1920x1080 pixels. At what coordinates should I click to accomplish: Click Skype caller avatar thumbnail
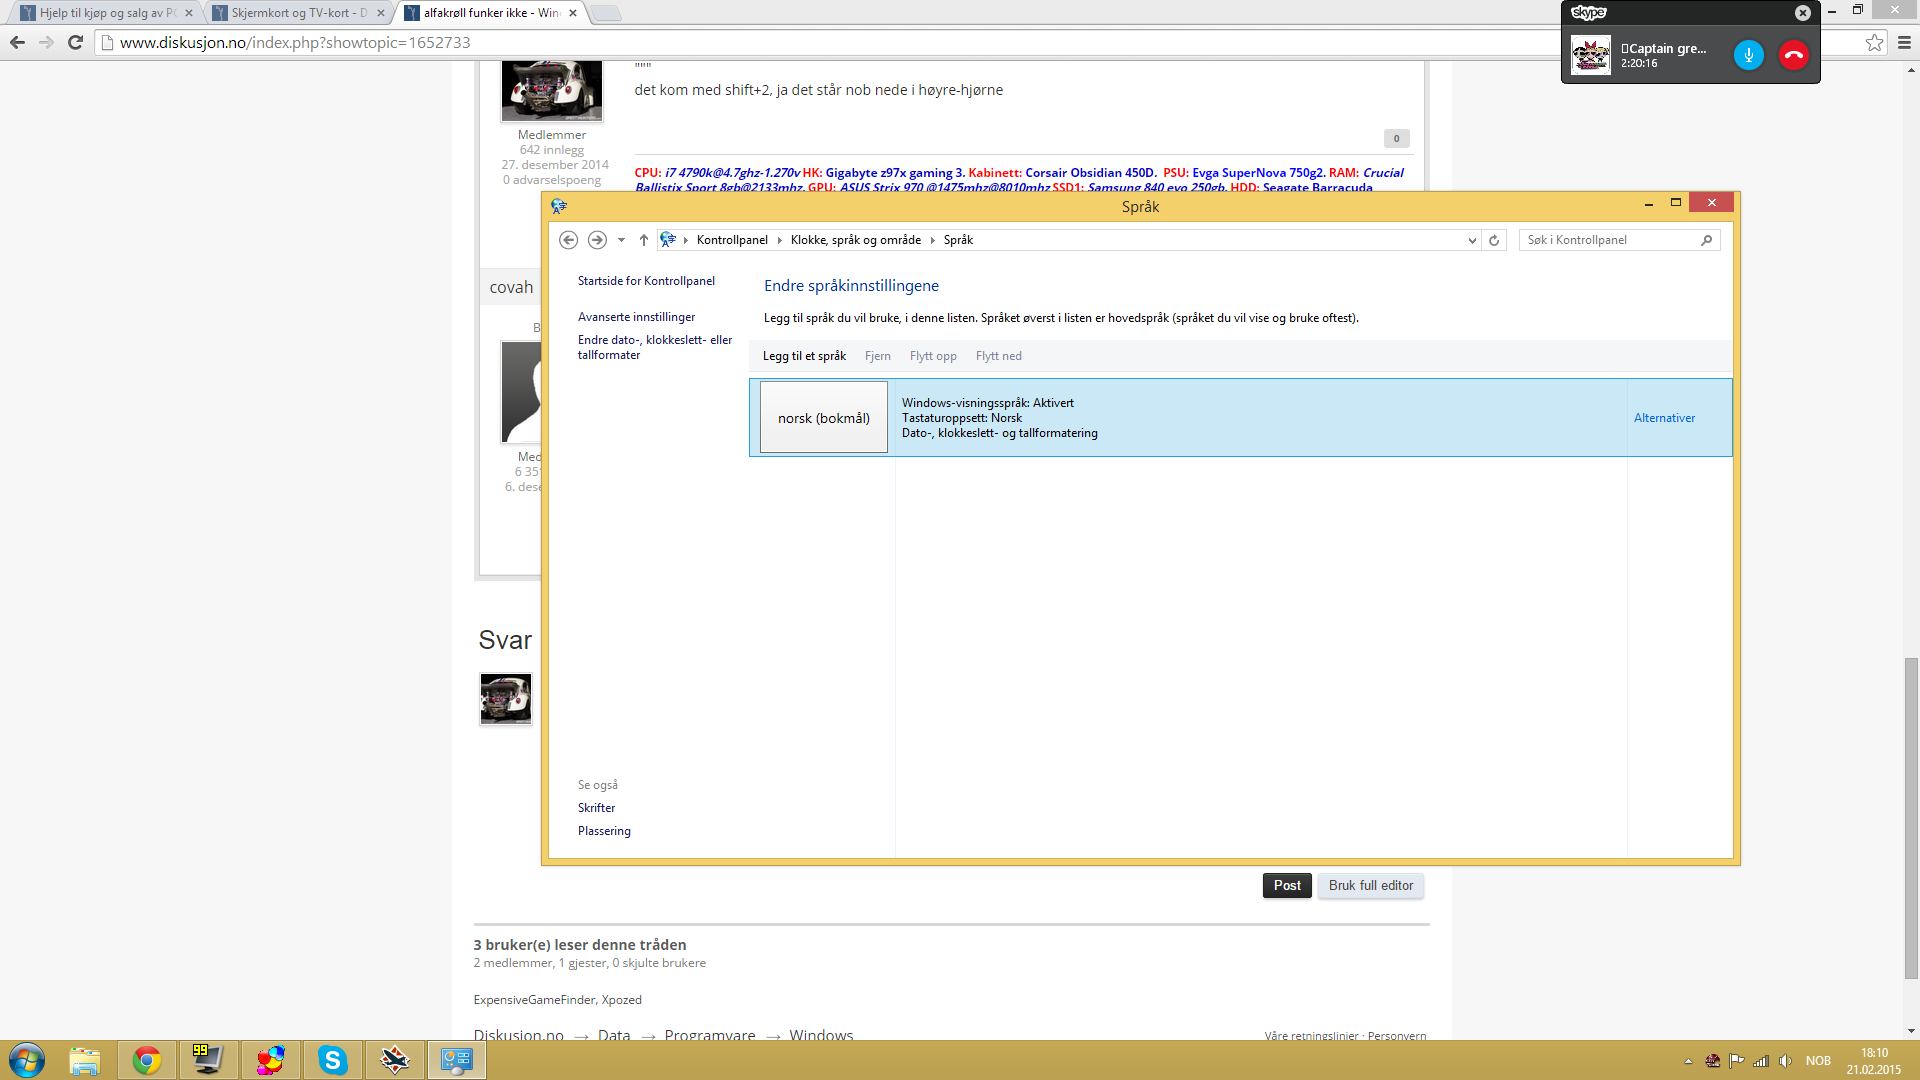pyautogui.click(x=1590, y=55)
